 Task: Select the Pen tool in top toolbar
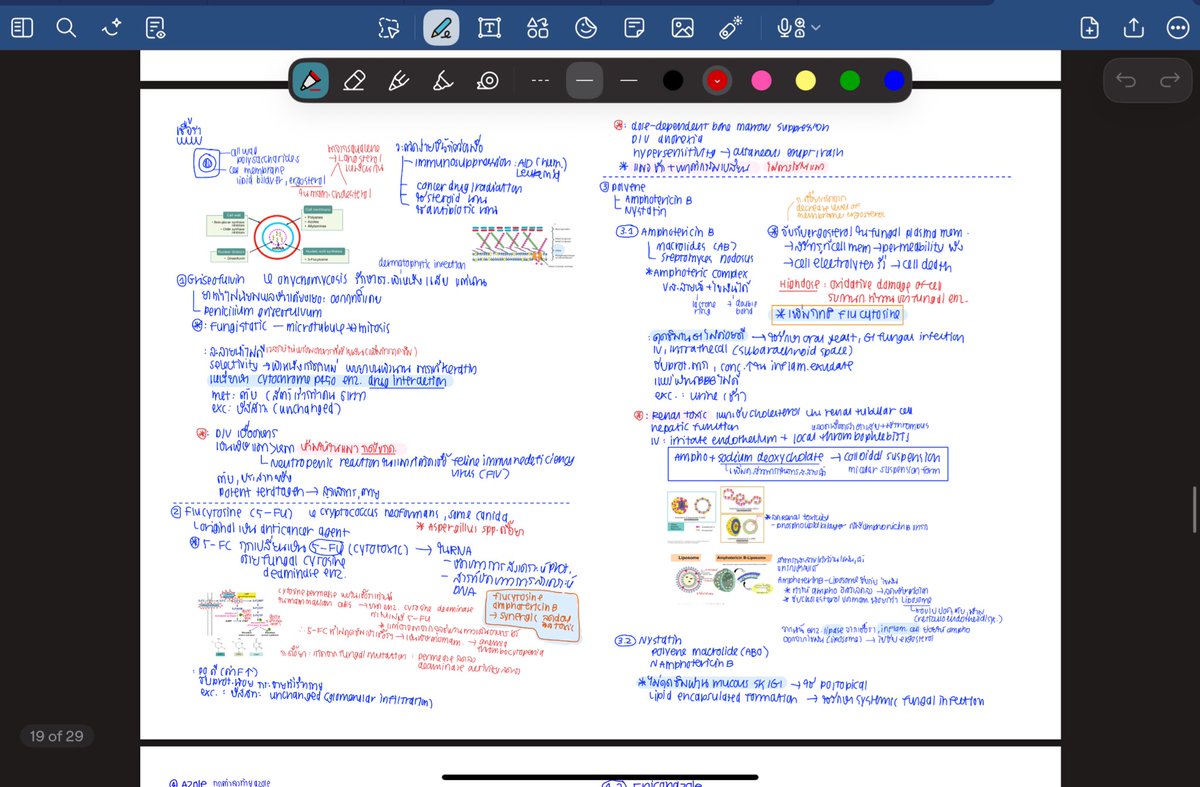click(441, 28)
